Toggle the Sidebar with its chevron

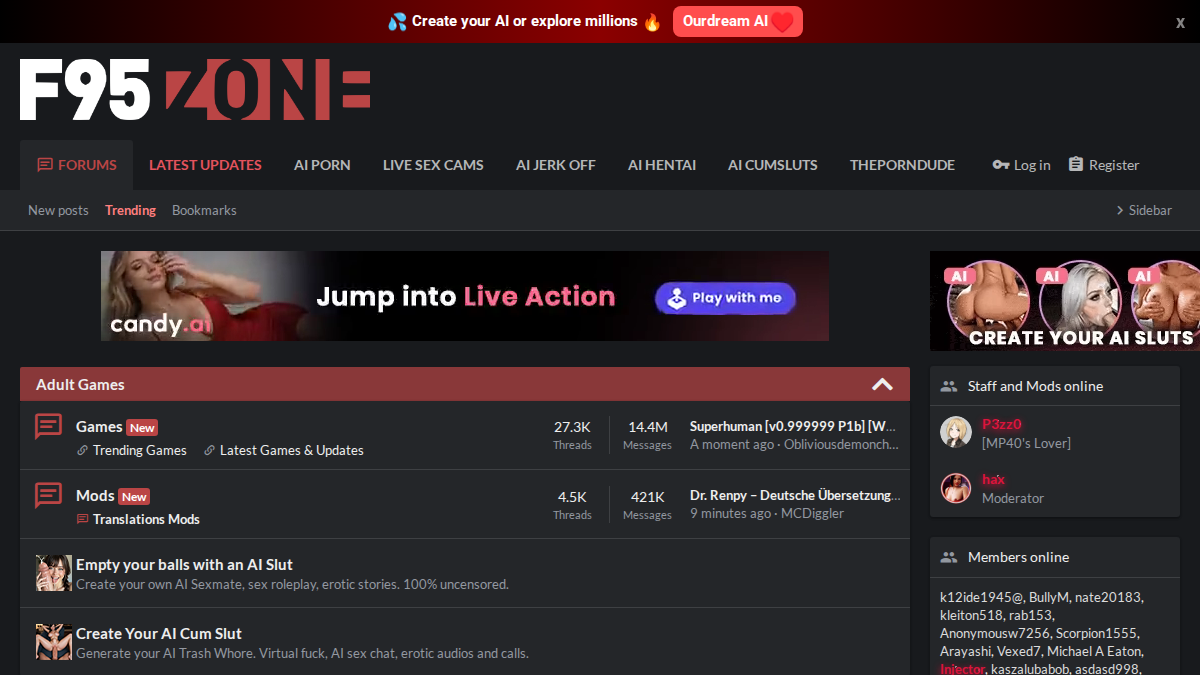coord(1144,210)
